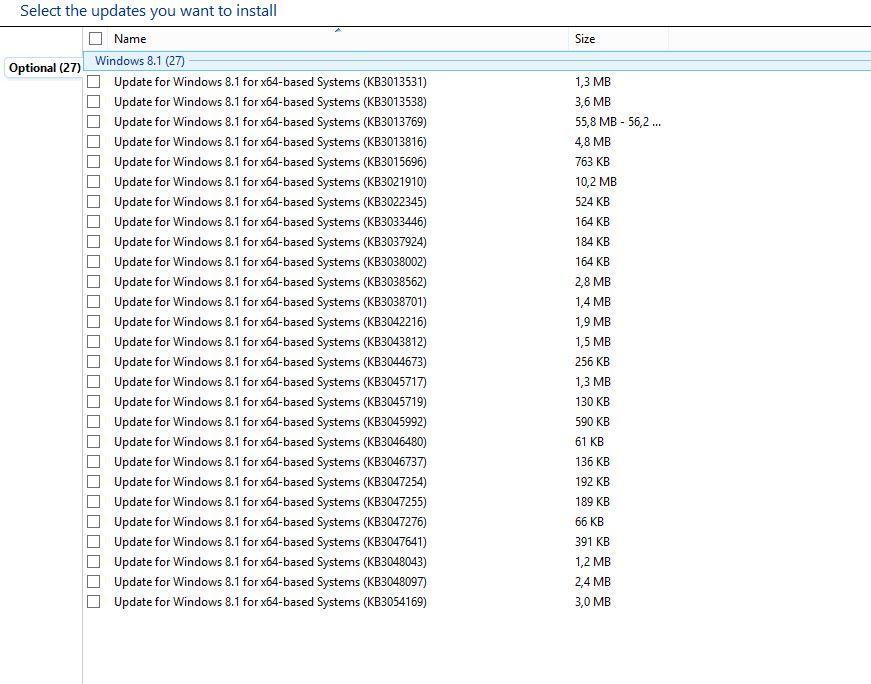871x684 pixels.
Task: Check the box for KB3047276
Action: coord(94,522)
